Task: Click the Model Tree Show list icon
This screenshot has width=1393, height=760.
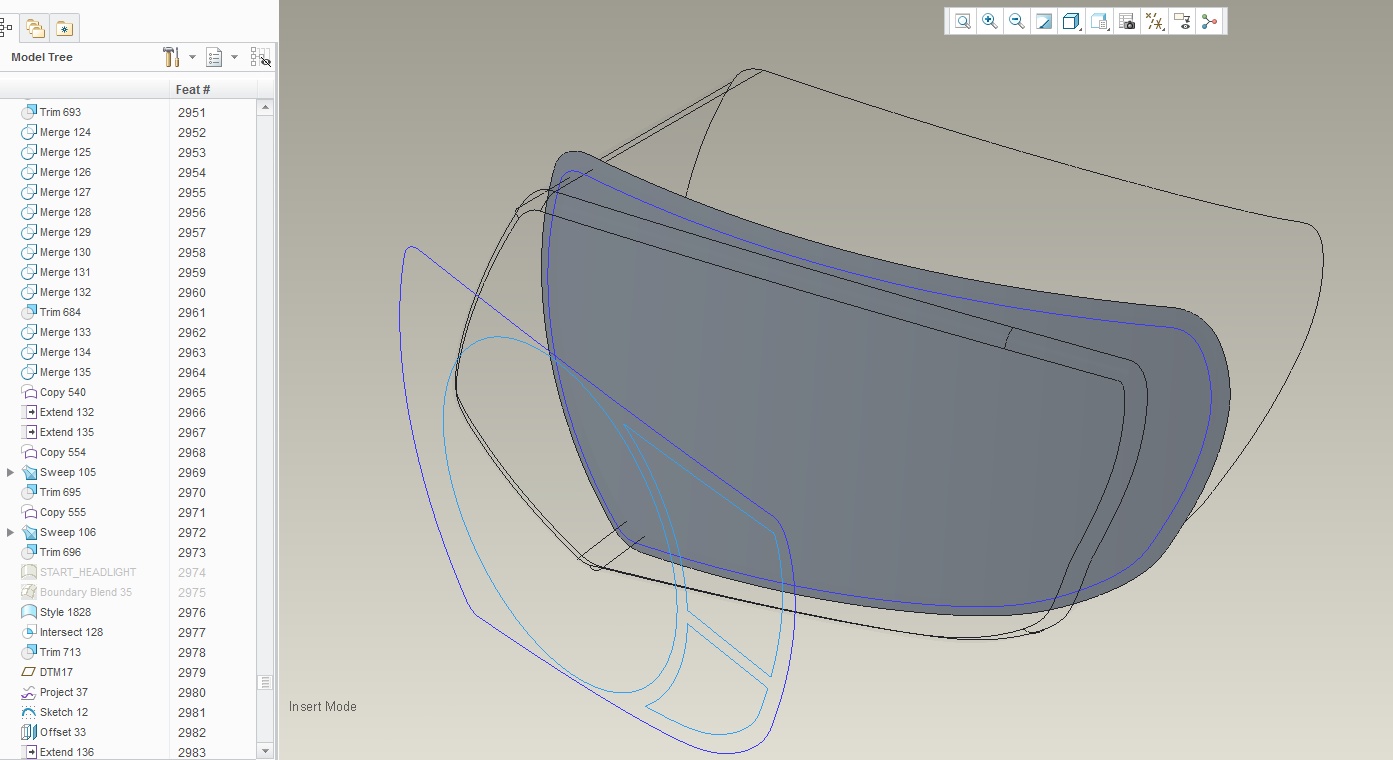Action: 214,57
